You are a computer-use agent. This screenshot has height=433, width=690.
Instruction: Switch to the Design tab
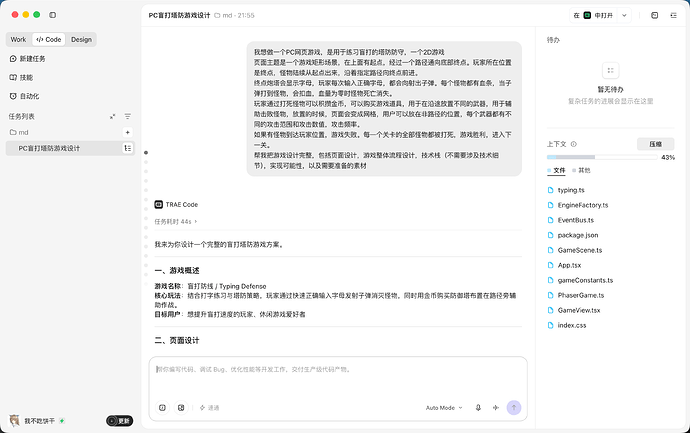coord(81,40)
